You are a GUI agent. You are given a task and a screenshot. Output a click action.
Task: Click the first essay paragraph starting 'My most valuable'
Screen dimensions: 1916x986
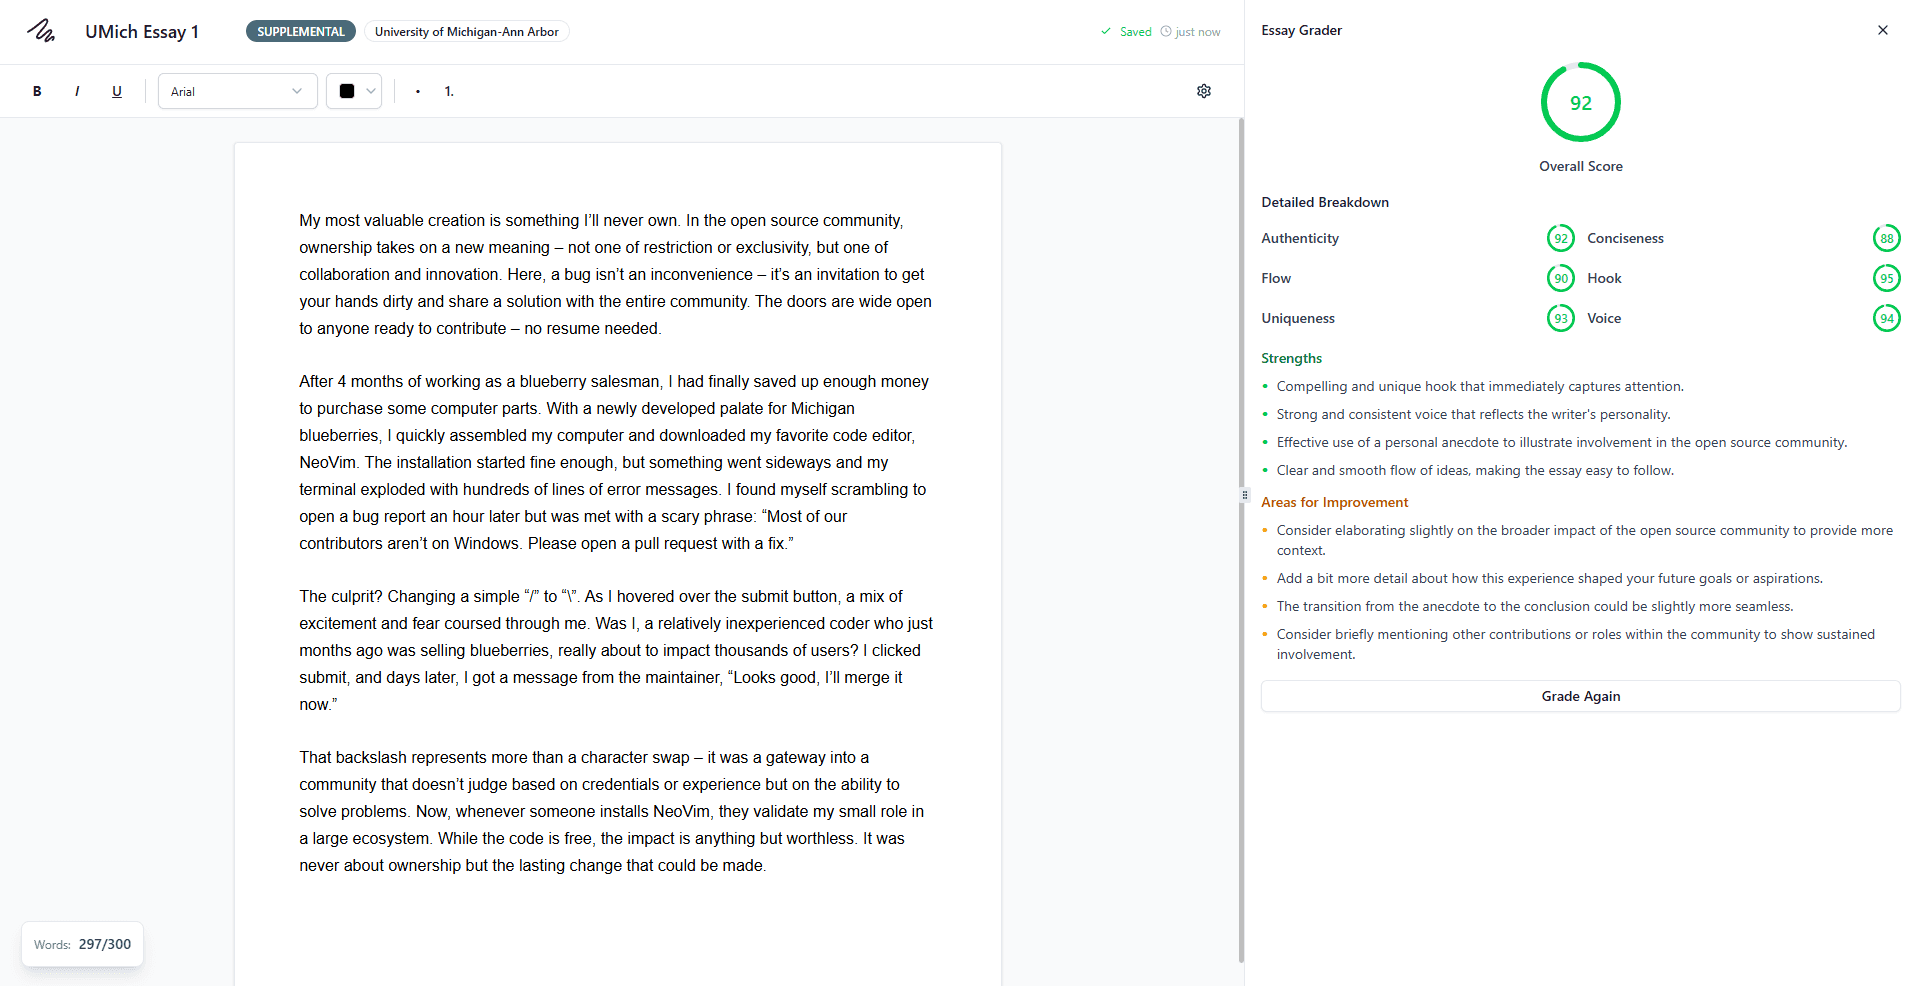[616, 274]
